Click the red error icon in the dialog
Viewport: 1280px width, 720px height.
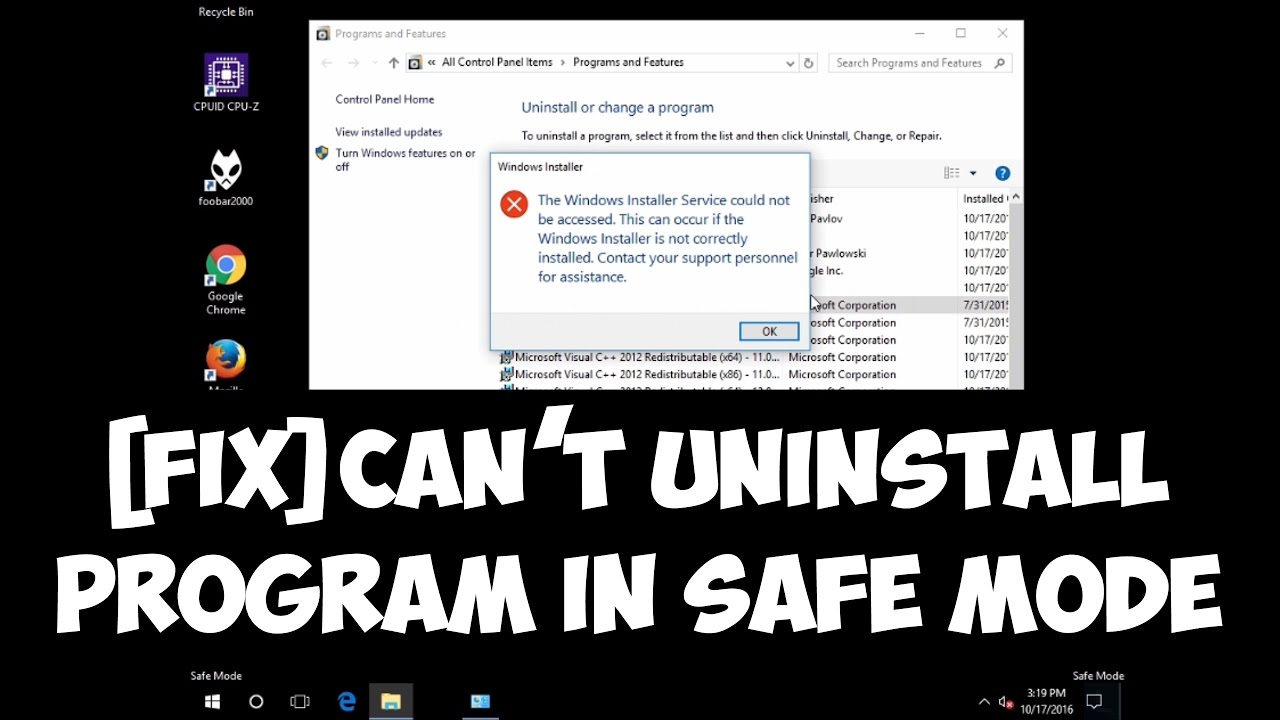514,205
